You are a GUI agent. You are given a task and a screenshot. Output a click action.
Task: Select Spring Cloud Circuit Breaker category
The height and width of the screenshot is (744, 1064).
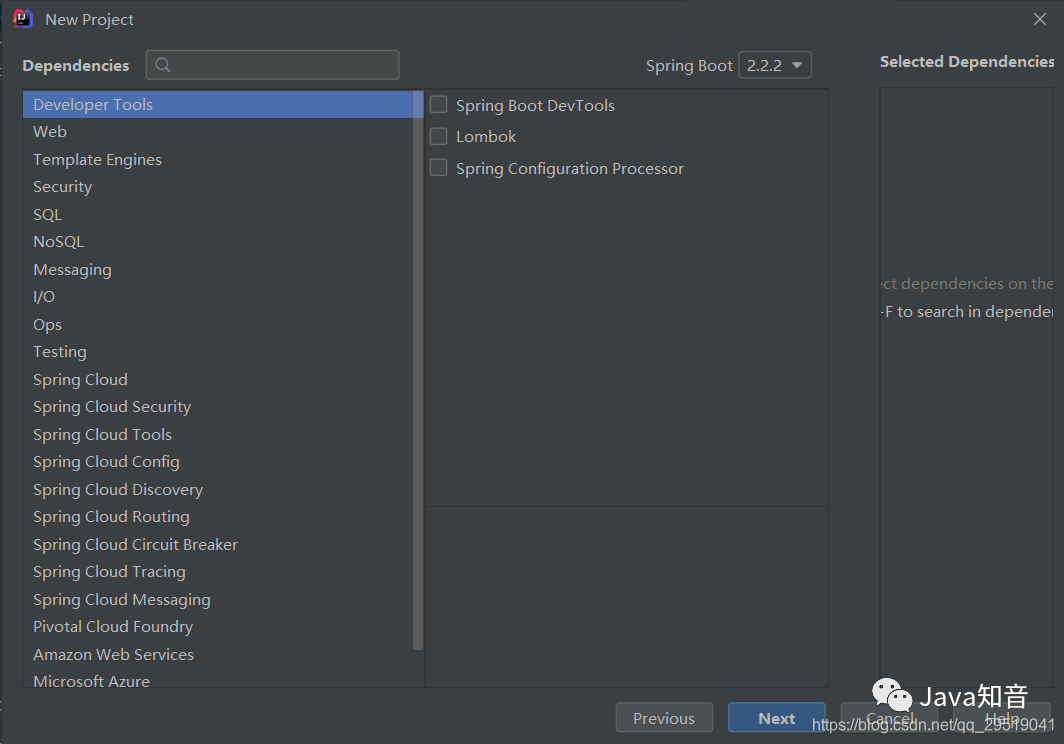coord(218,544)
